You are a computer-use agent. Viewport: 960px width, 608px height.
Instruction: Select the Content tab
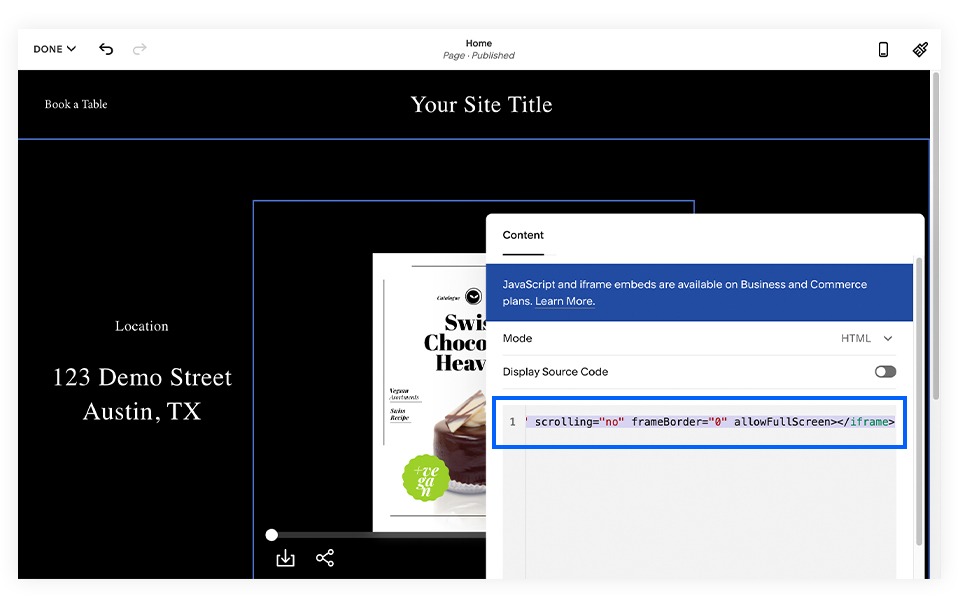tap(523, 234)
